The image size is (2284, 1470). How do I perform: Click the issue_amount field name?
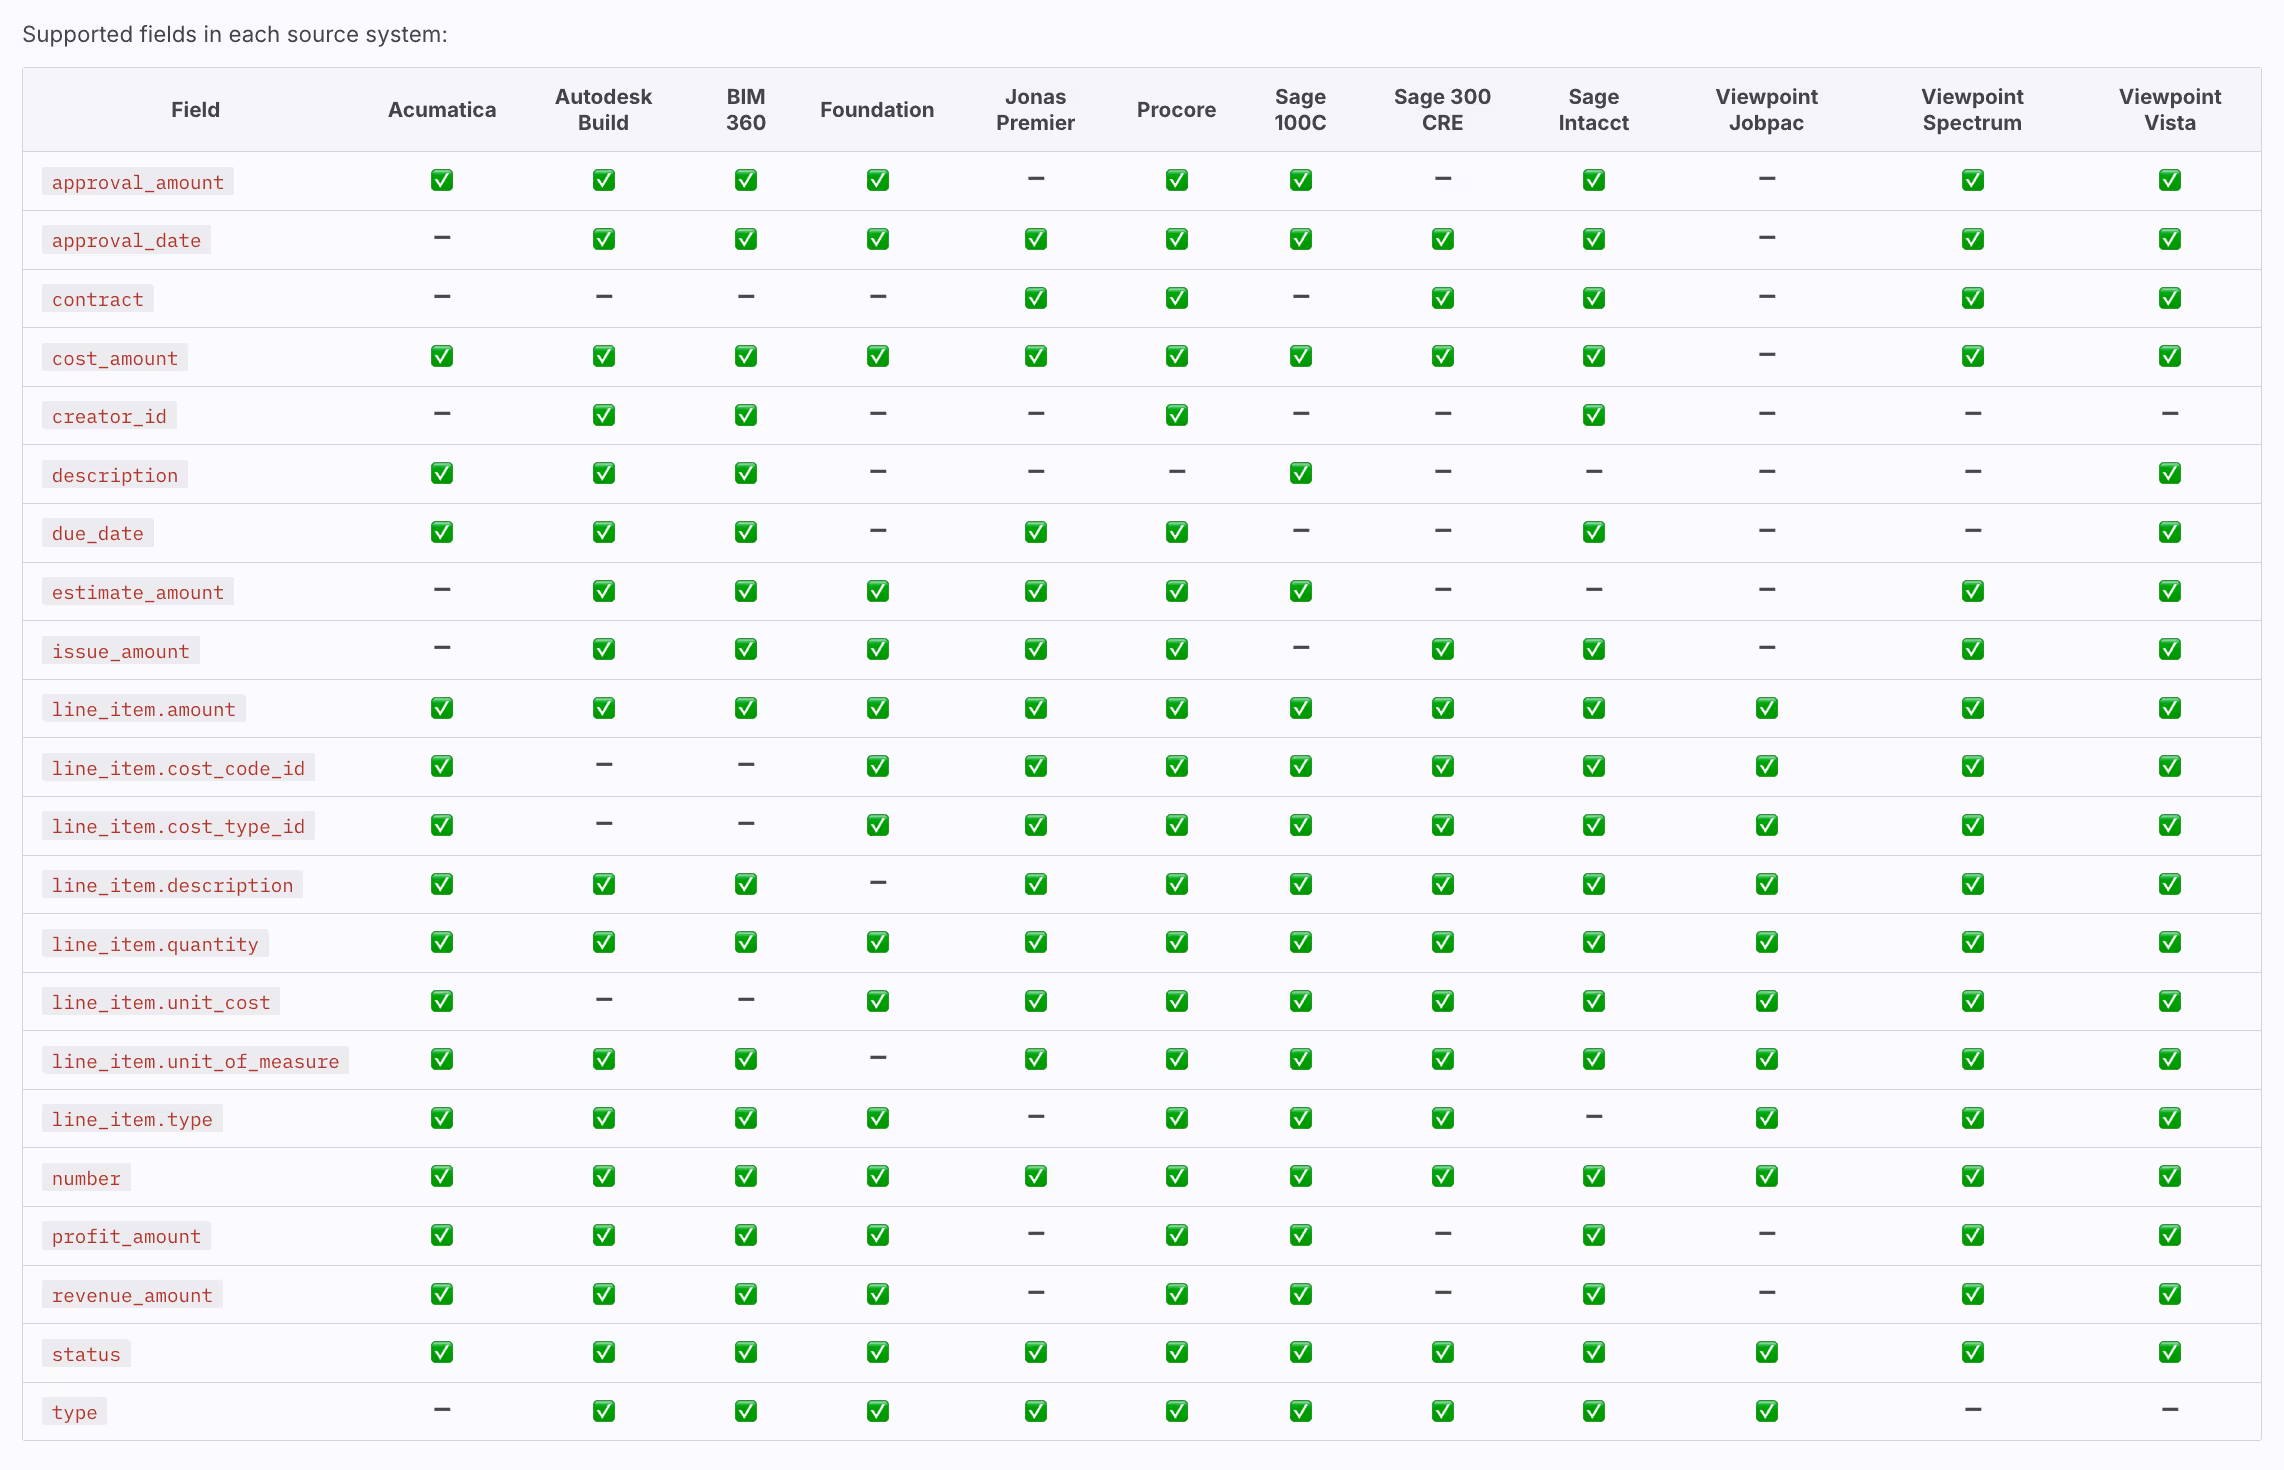[x=121, y=651]
